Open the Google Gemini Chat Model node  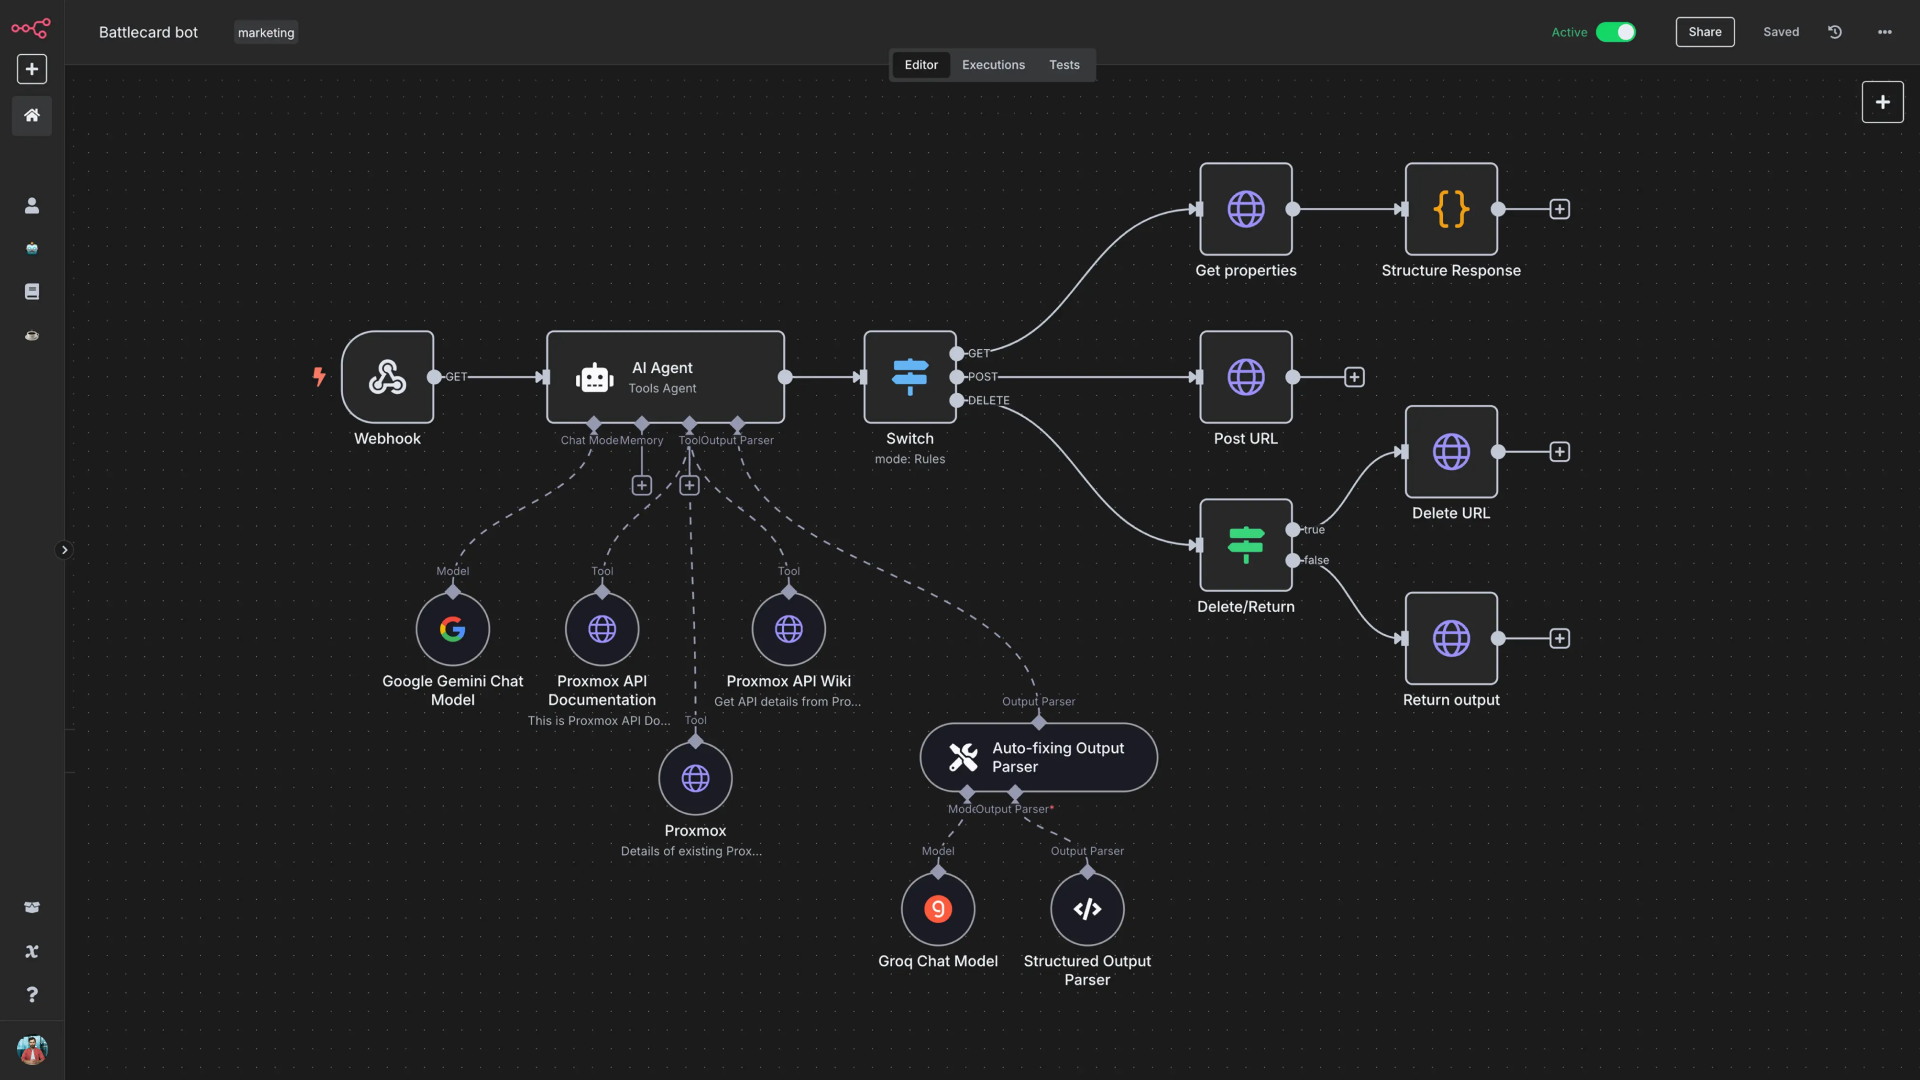(x=452, y=629)
